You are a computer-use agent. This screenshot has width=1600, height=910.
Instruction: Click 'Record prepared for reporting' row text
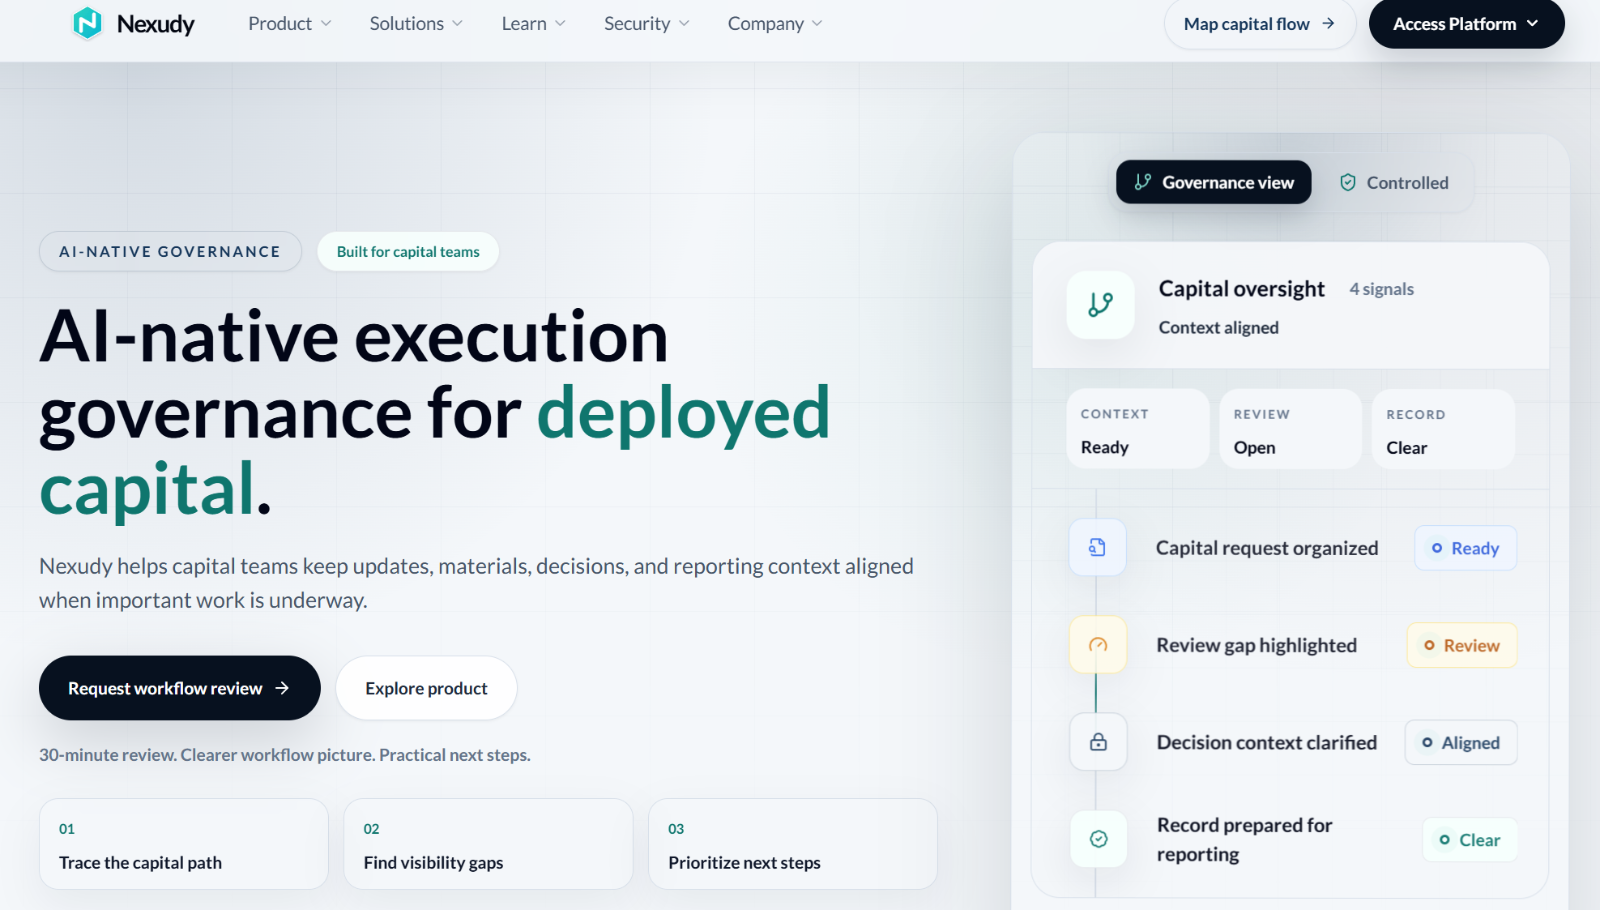click(1245, 839)
